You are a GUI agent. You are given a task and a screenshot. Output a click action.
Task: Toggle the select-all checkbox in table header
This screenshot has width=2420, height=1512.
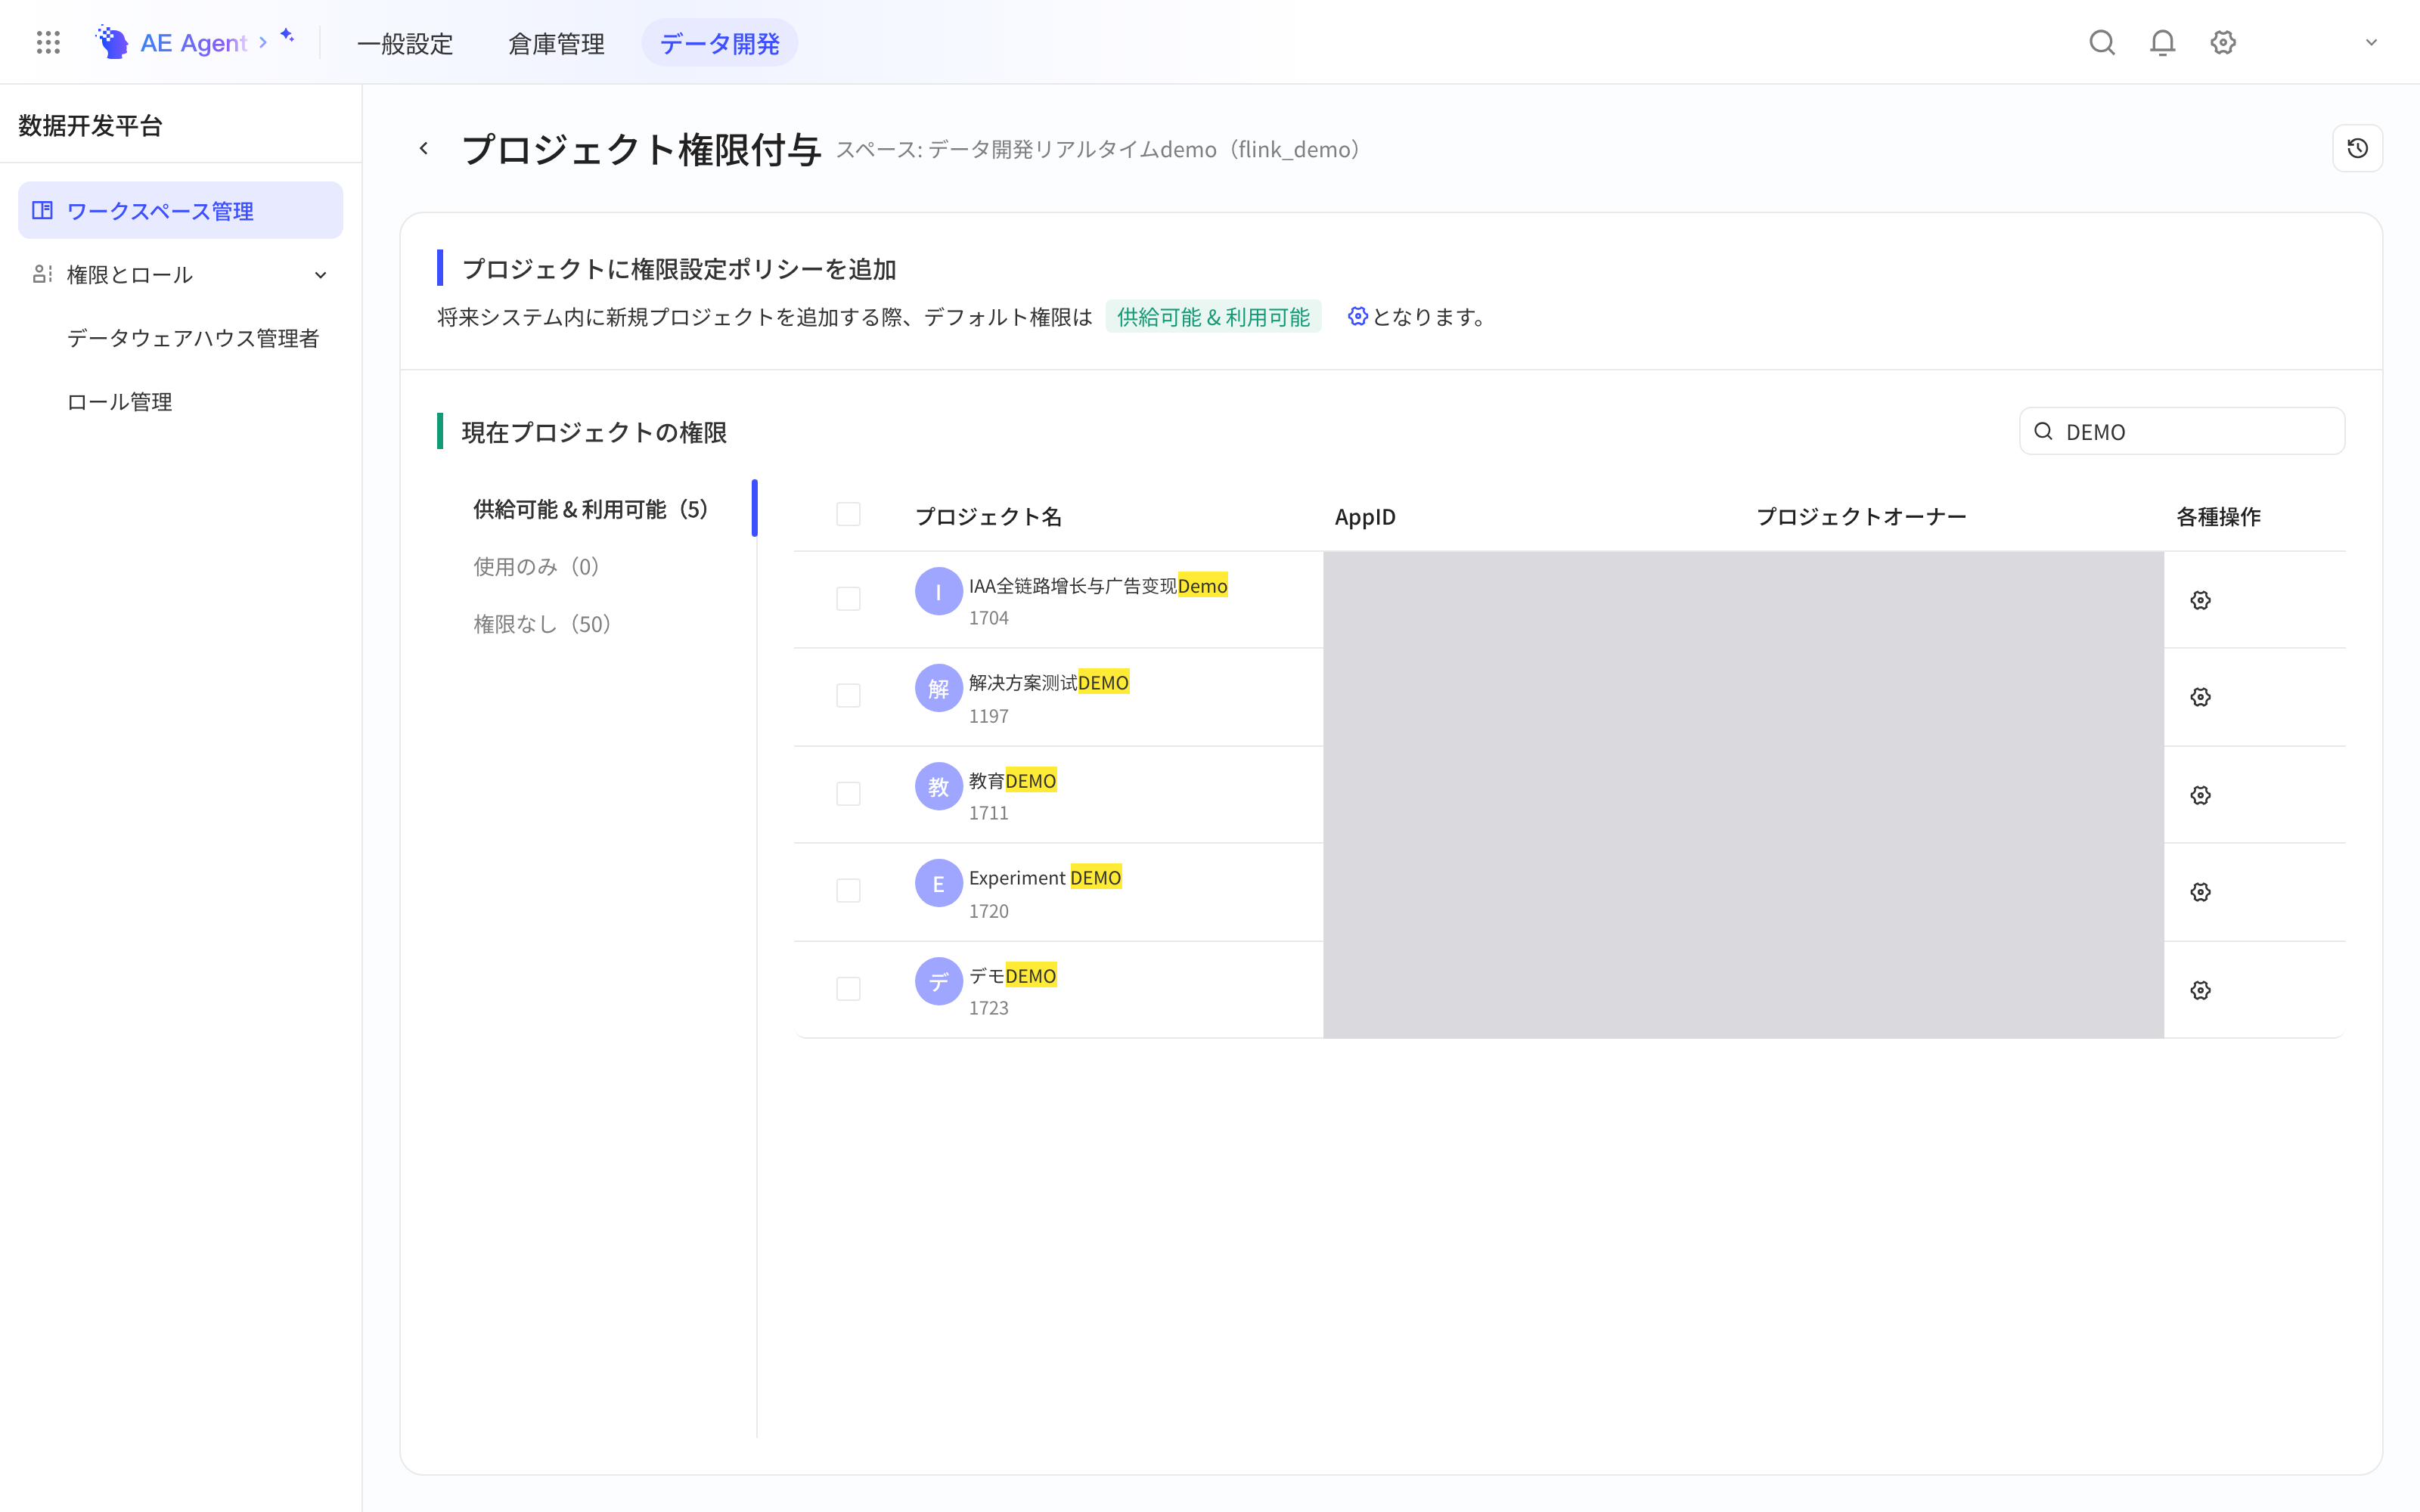[x=848, y=514]
